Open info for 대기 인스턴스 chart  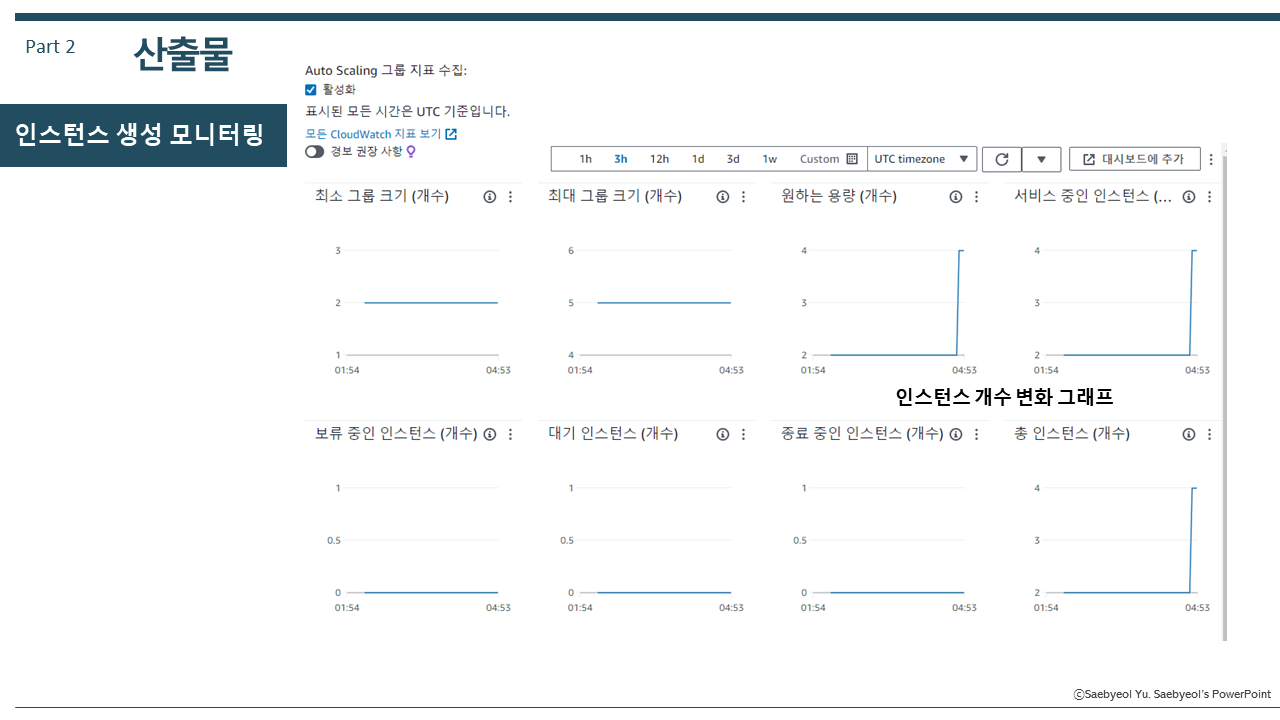[723, 434]
